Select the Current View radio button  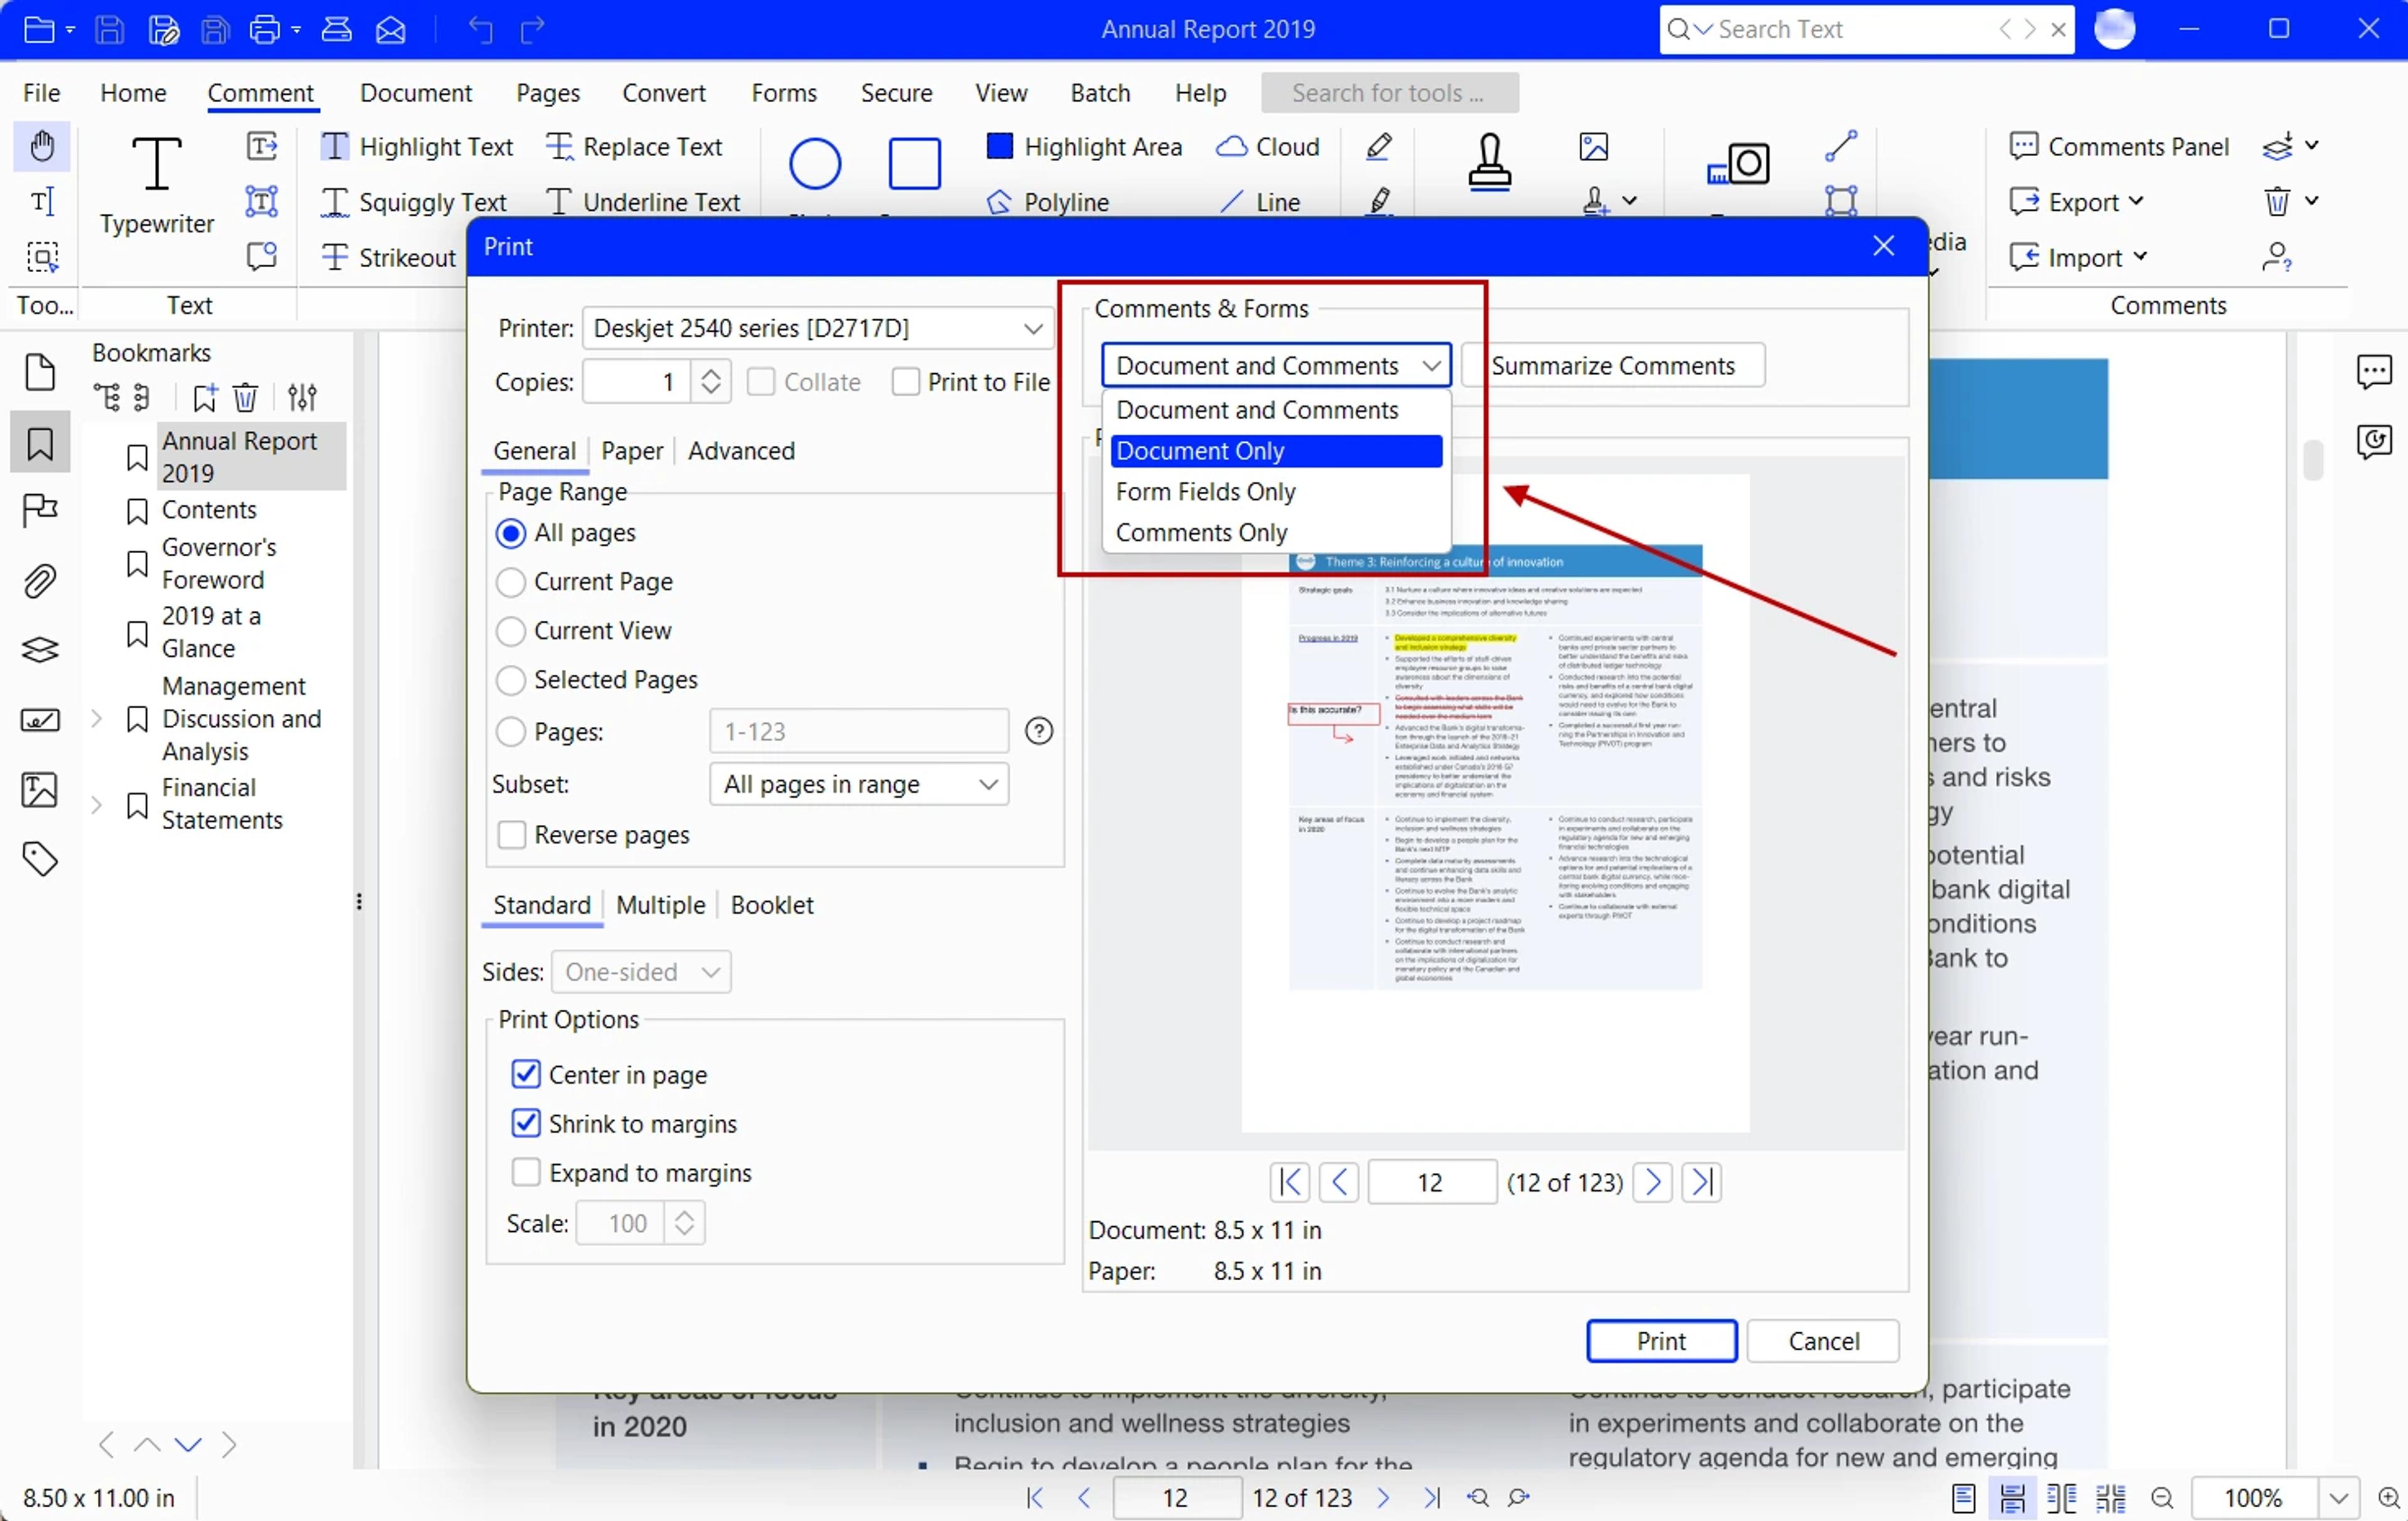pyautogui.click(x=511, y=631)
